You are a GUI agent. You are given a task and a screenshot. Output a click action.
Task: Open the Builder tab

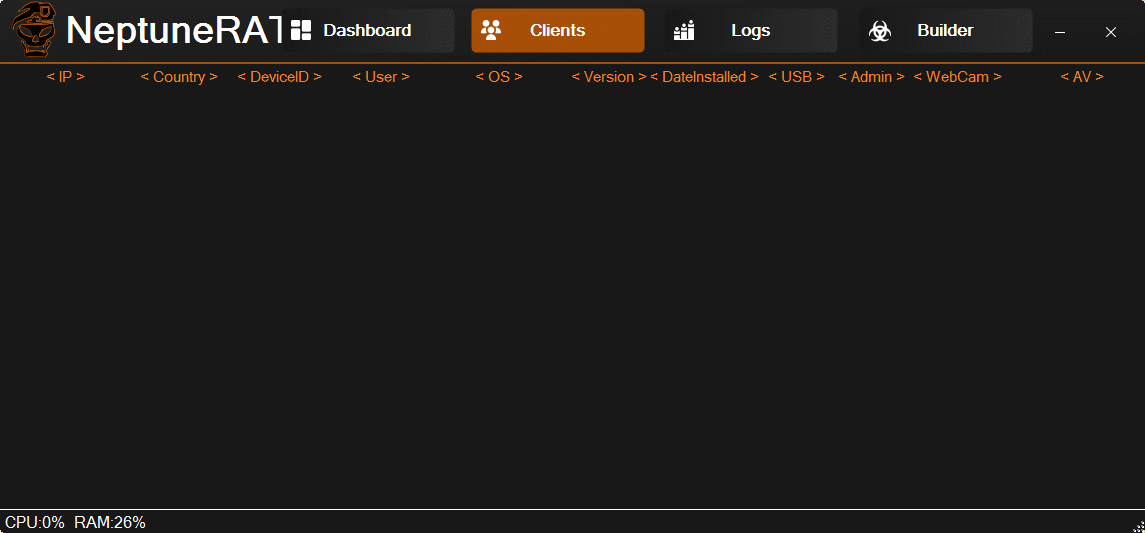click(x=945, y=31)
